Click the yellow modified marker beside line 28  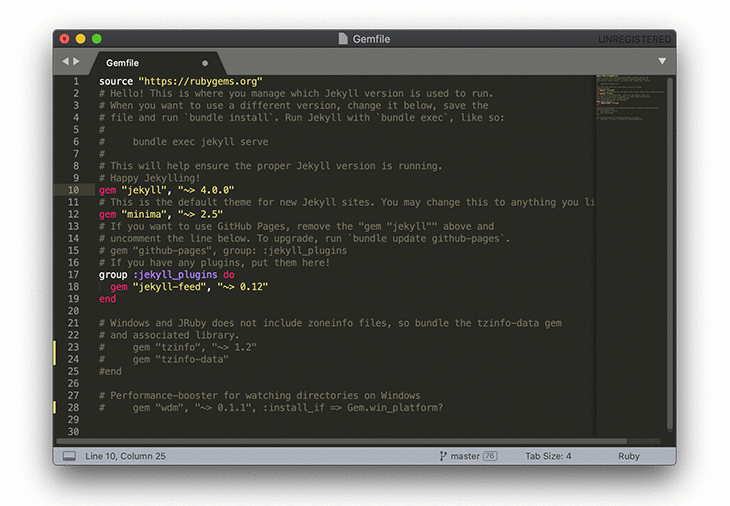55,408
